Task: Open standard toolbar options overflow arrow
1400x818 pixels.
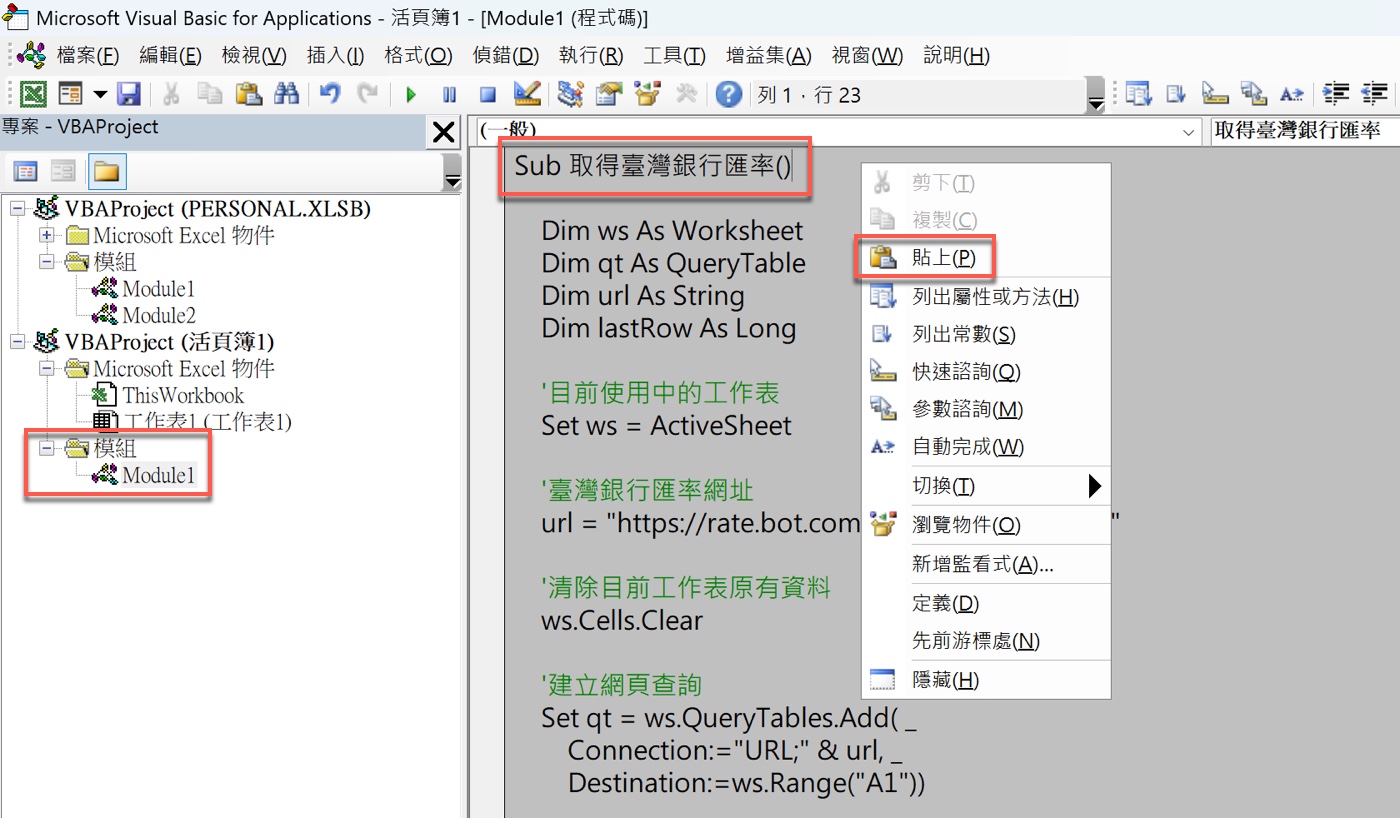Action: tap(1097, 95)
